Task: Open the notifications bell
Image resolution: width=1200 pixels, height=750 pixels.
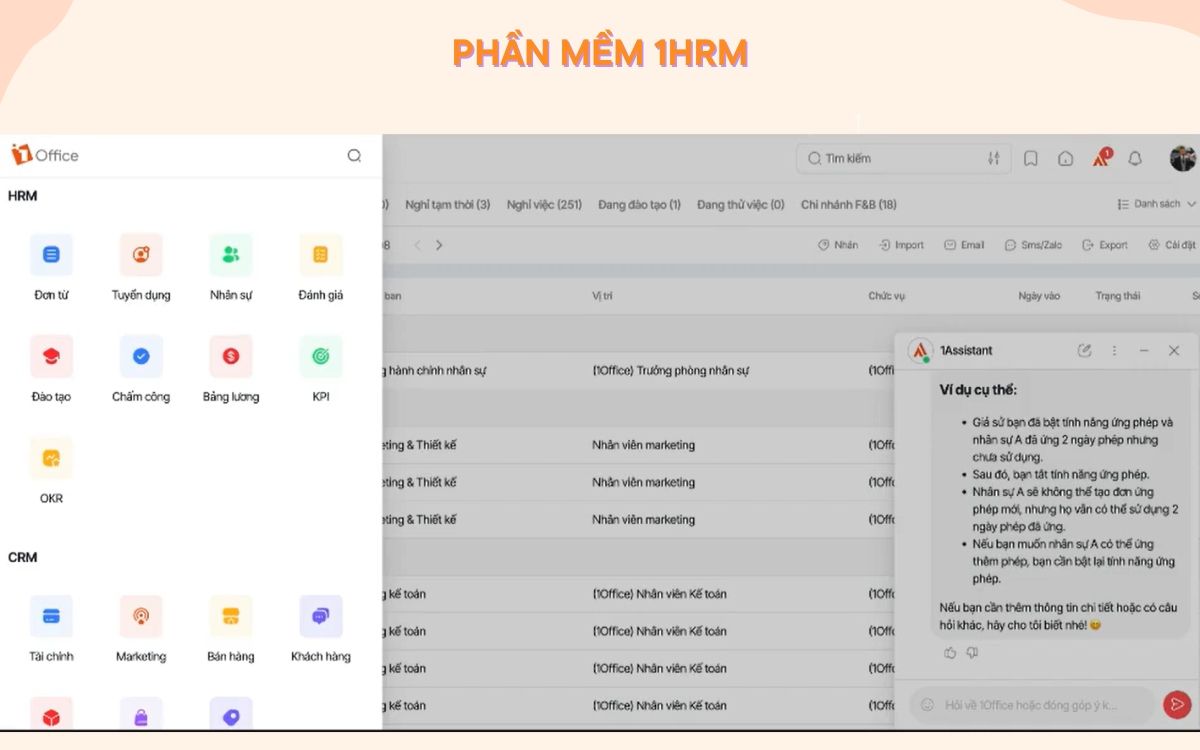Action: pyautogui.click(x=1135, y=158)
